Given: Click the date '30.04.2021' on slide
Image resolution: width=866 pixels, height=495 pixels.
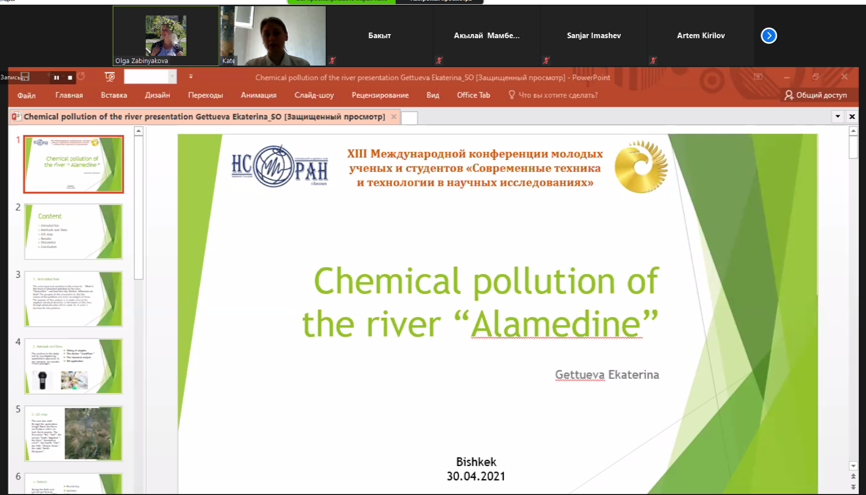Looking at the screenshot, I should [476, 476].
